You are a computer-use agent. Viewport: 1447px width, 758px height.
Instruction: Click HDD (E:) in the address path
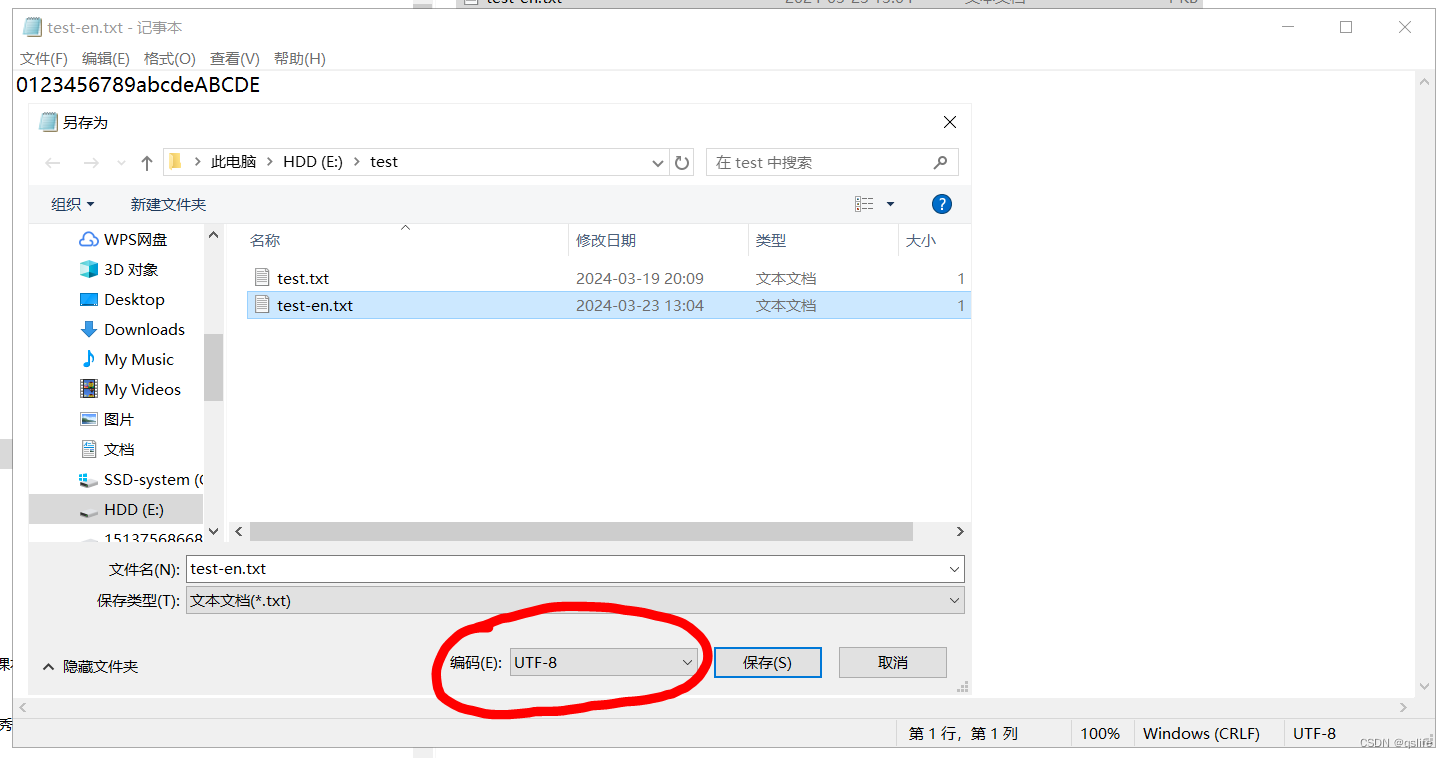point(313,162)
